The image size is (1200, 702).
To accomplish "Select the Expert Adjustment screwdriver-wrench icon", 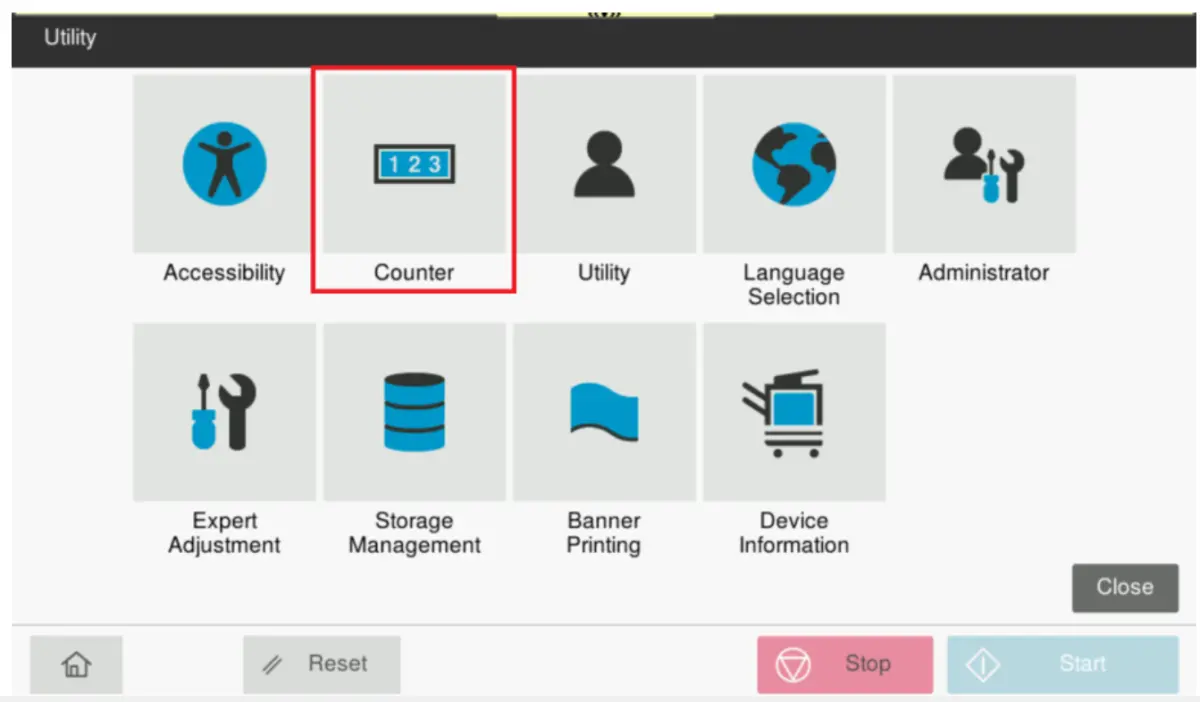I will (224, 411).
